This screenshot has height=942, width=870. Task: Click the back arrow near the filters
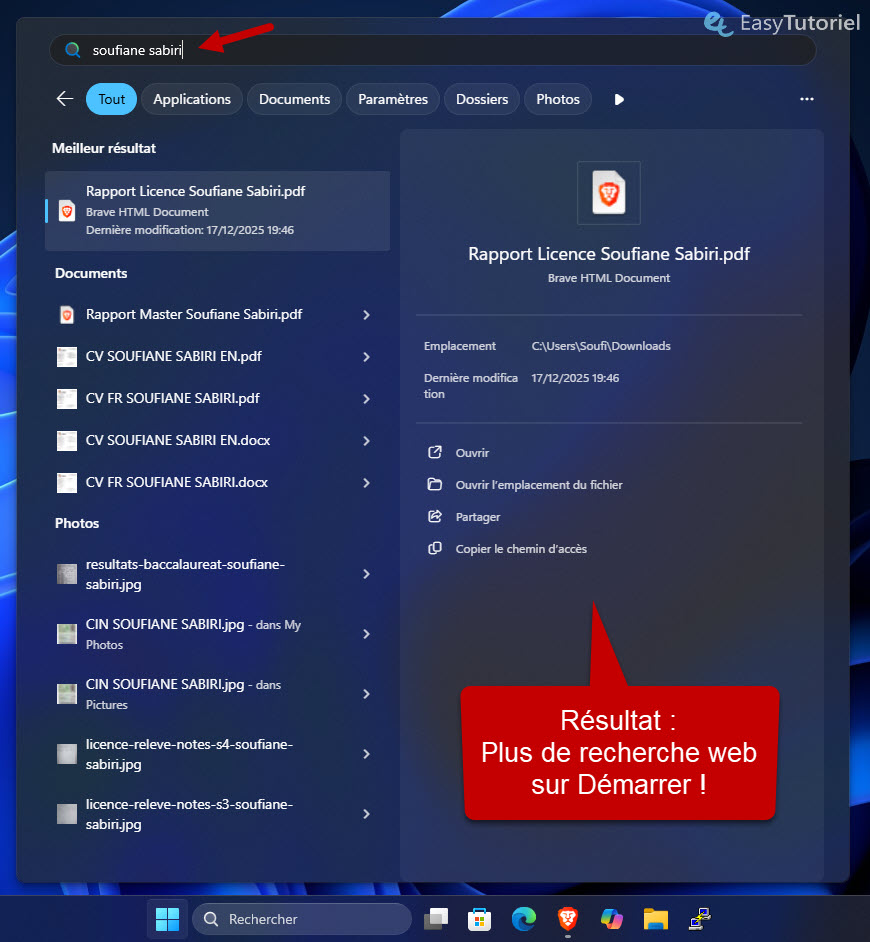(x=64, y=99)
